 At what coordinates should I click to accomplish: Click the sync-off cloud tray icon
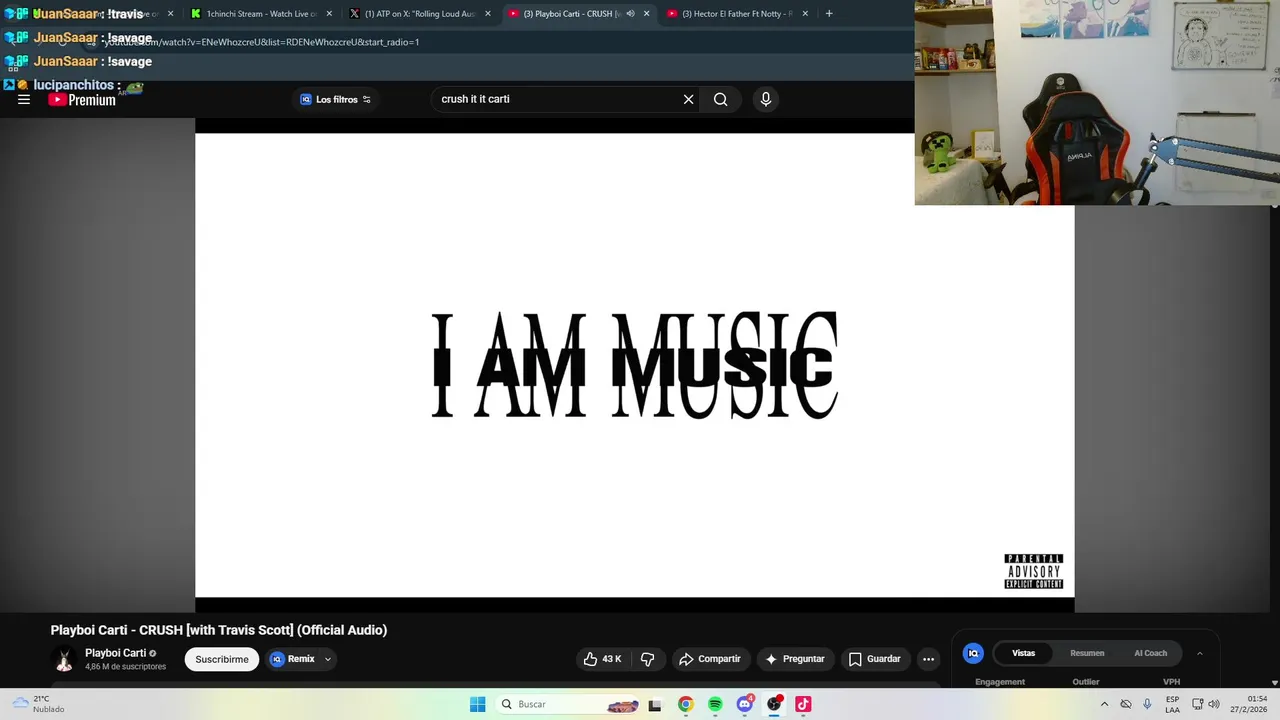1126,704
